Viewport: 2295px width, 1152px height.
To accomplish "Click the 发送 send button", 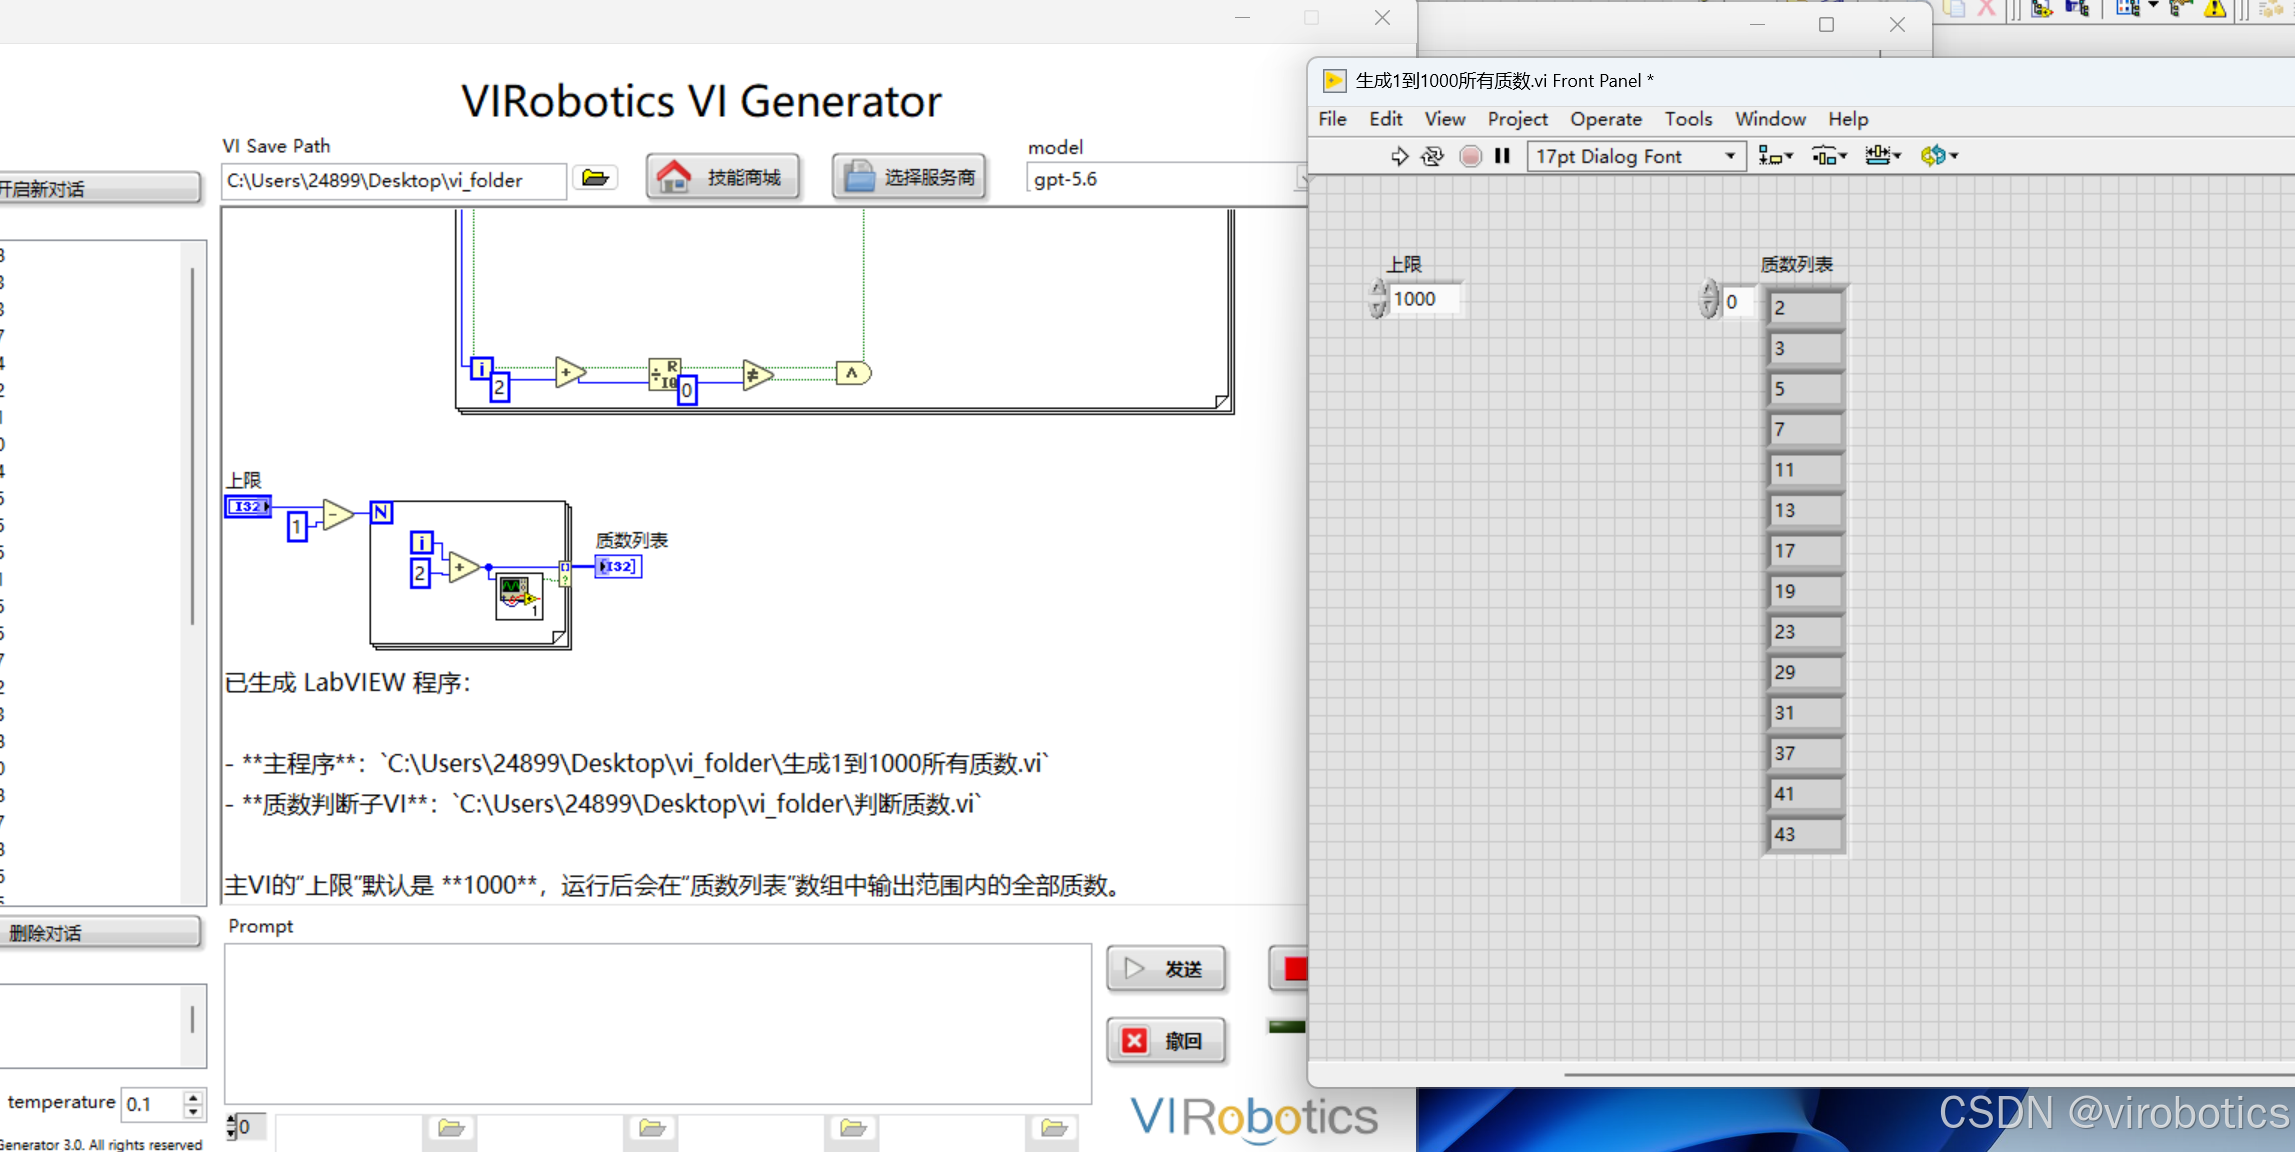I will point(1166,969).
